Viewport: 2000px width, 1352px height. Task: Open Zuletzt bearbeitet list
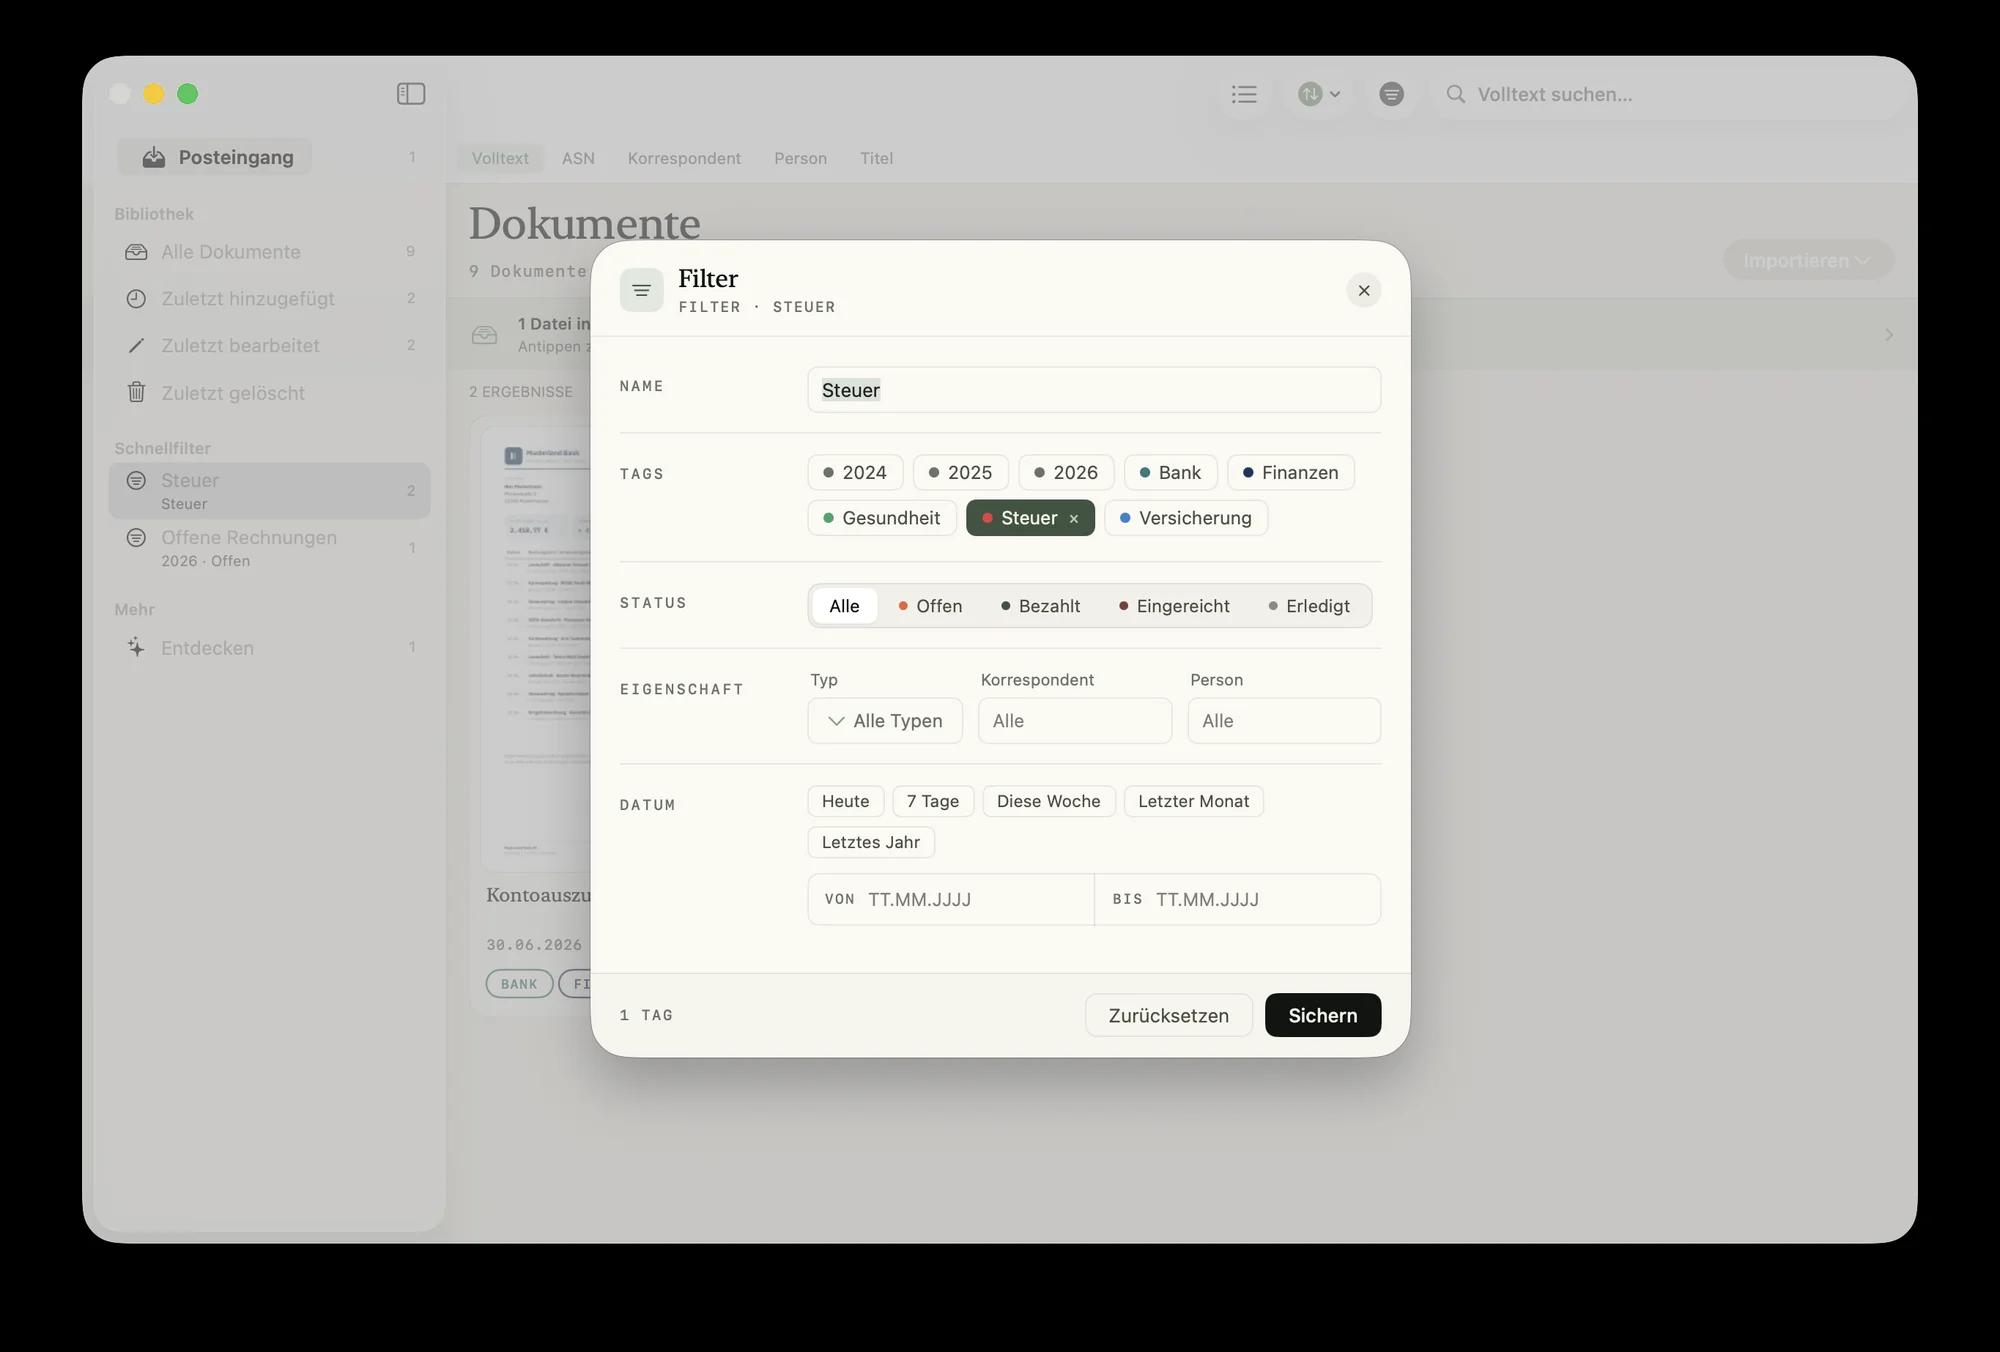(269, 345)
